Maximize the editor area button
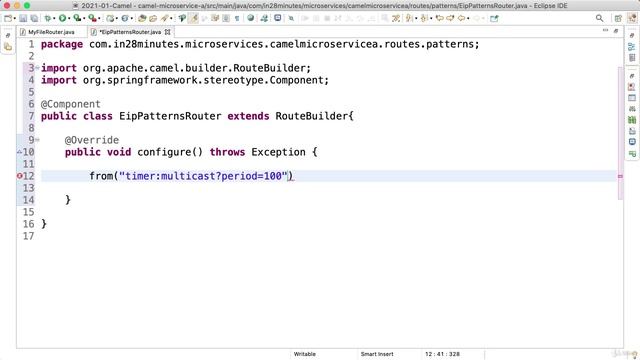This screenshot has width=640, height=360. point(616,31)
